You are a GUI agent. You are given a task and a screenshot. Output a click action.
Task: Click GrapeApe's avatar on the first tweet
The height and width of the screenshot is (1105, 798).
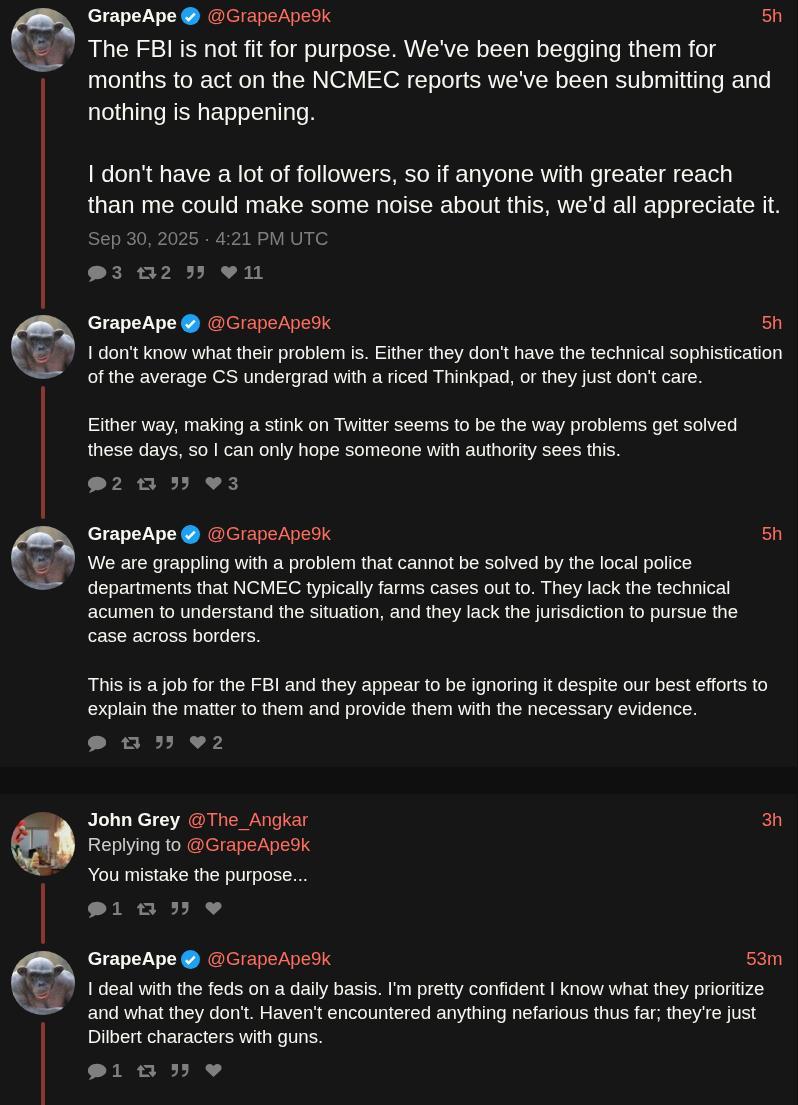click(x=43, y=40)
